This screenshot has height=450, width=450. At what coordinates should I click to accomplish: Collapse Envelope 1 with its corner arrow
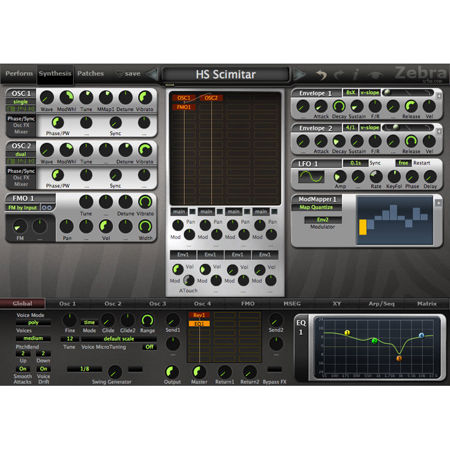pos(439,96)
